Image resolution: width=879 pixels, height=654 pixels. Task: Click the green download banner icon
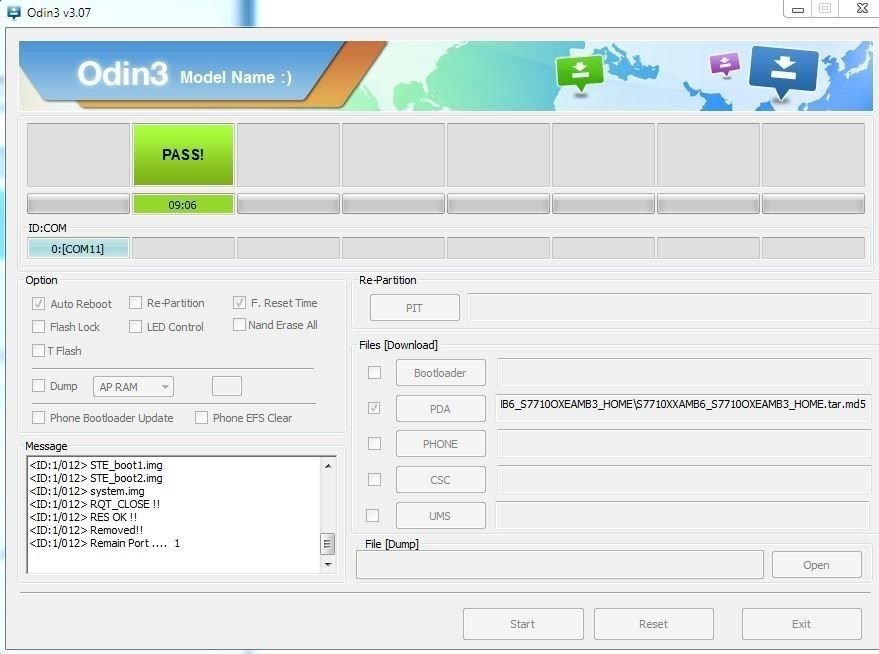pos(580,72)
